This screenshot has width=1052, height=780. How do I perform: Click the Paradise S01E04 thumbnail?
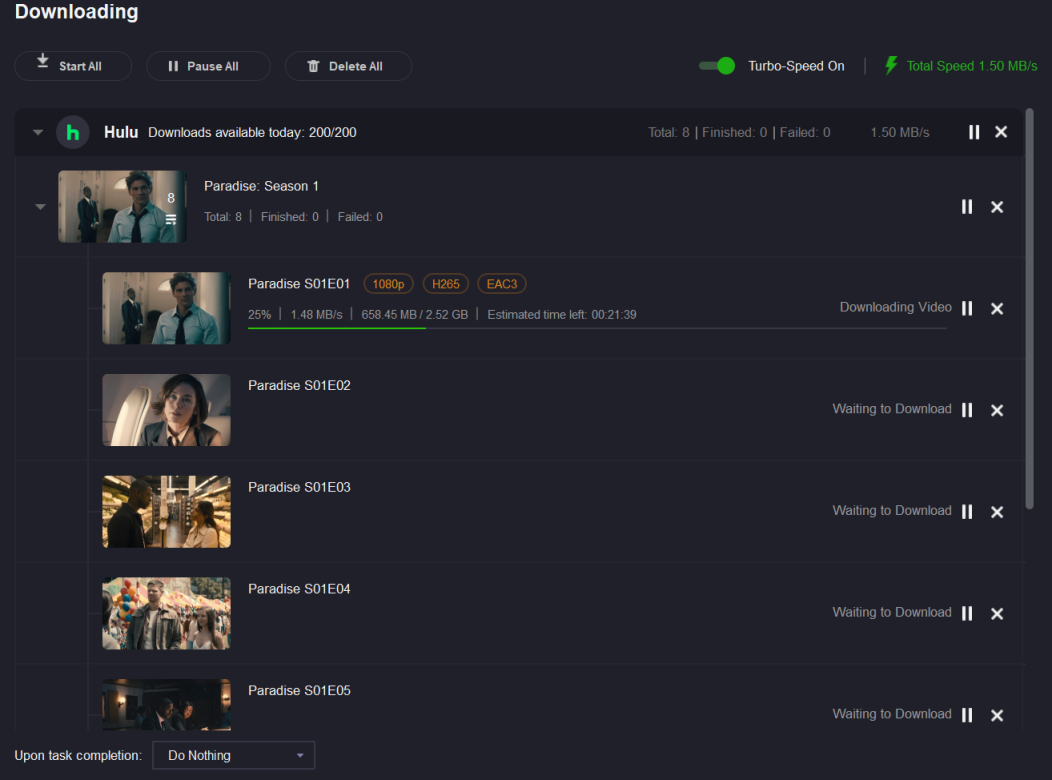[166, 613]
